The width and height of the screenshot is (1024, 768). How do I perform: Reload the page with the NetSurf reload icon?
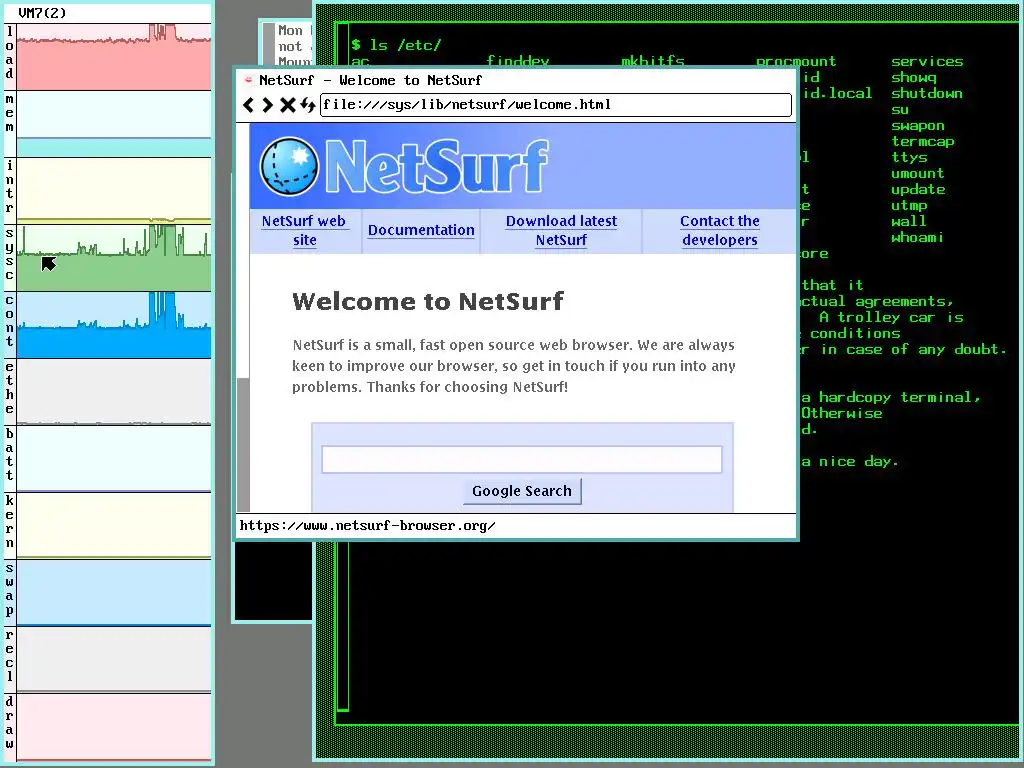308,104
